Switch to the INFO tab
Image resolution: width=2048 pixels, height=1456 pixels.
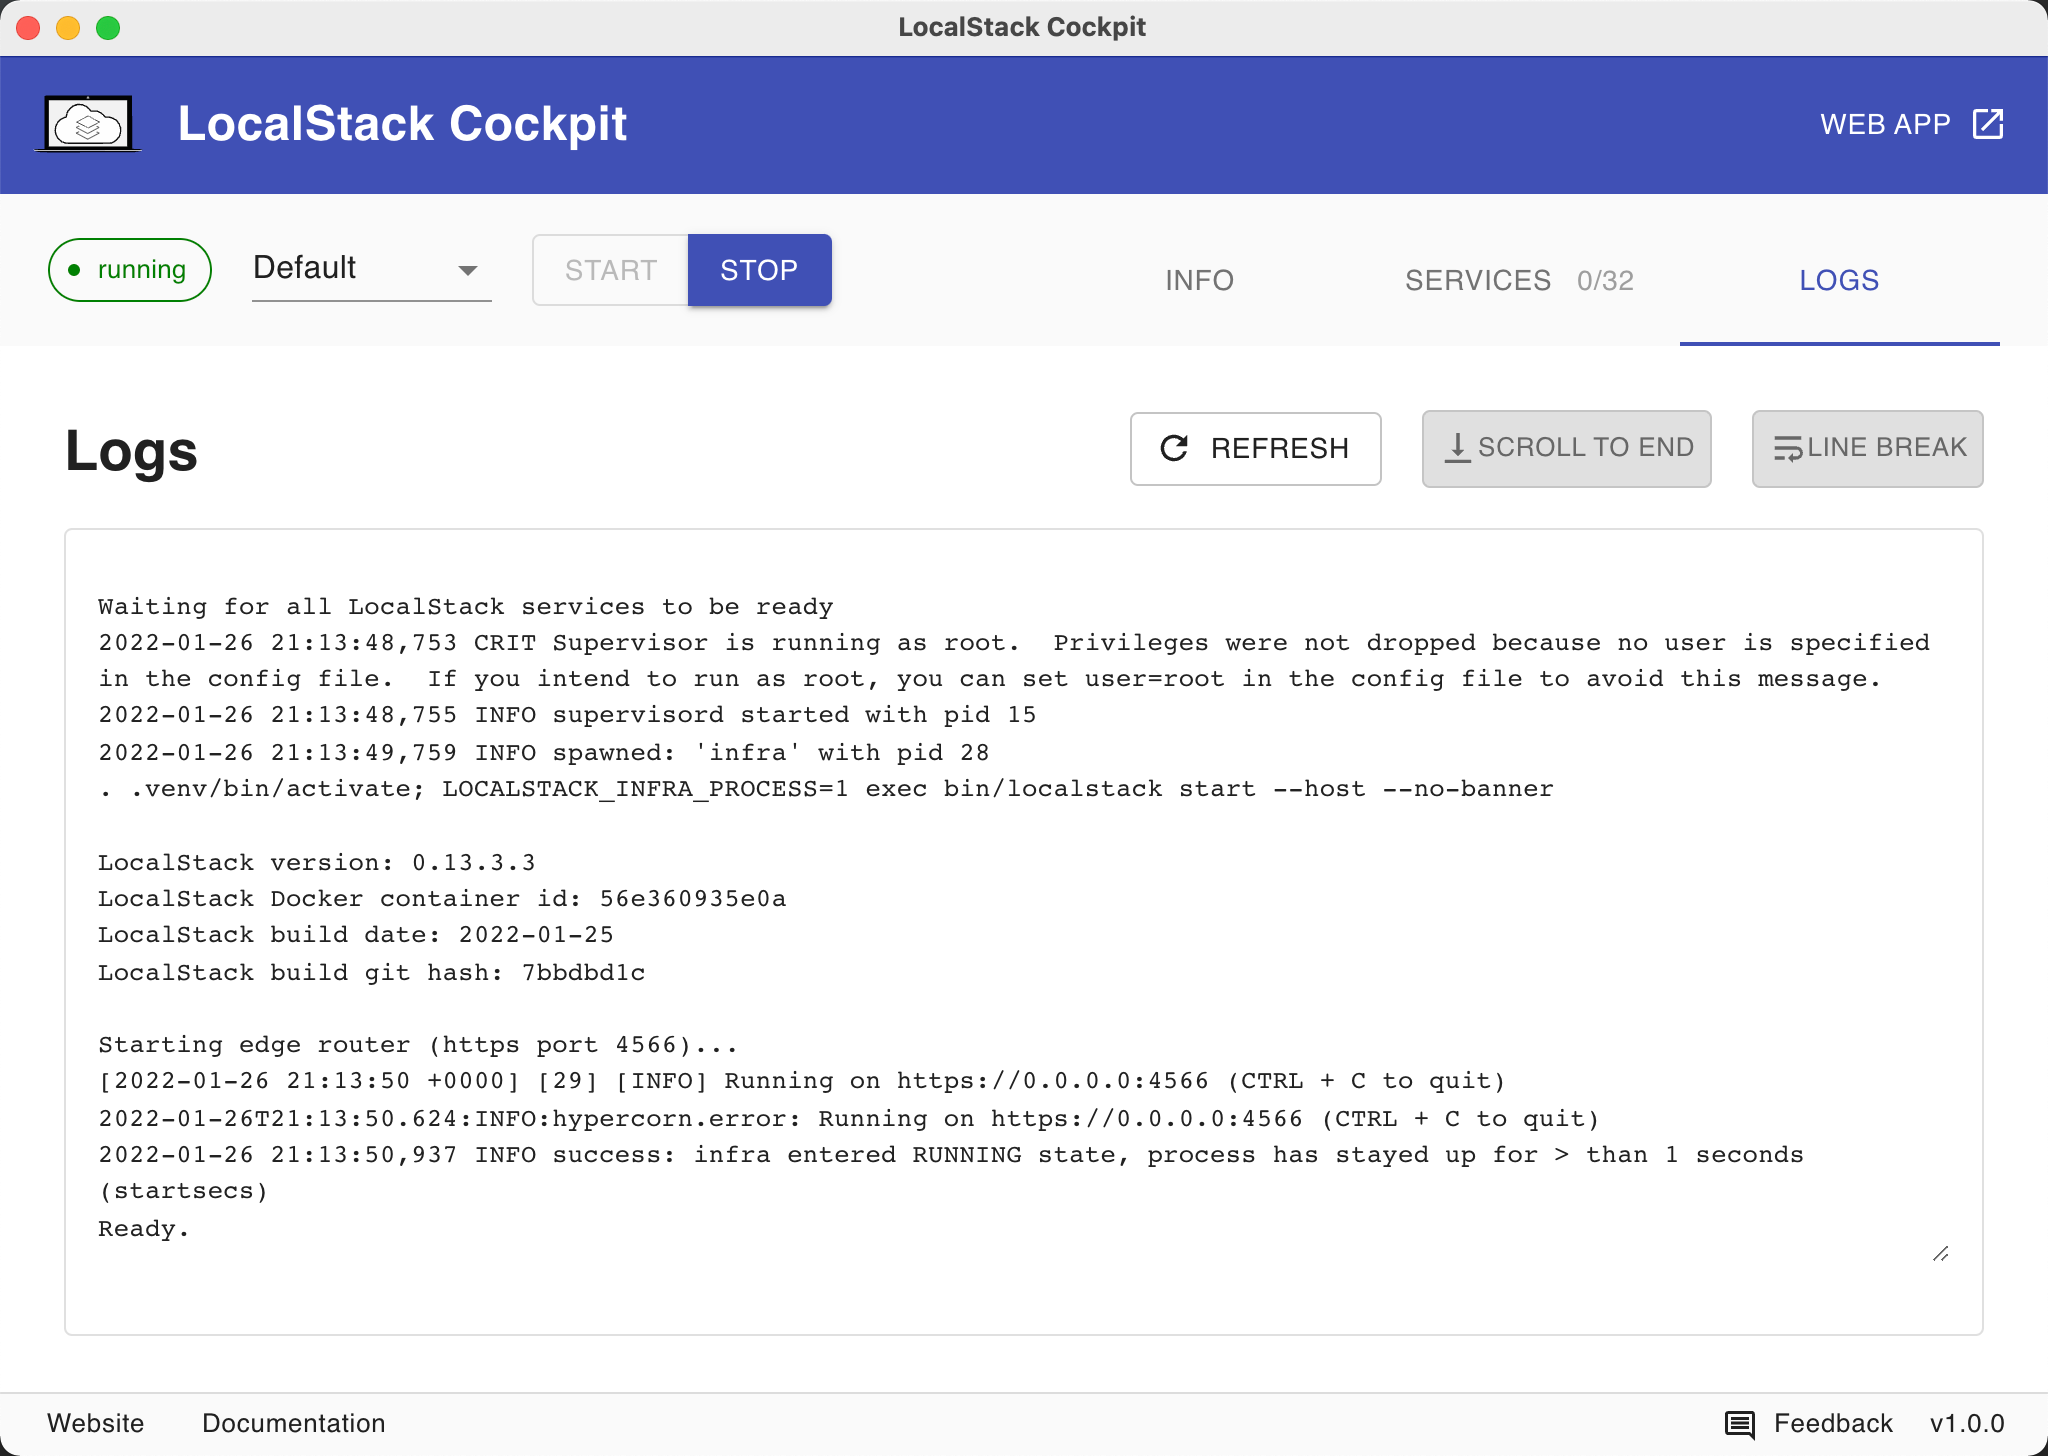click(1199, 280)
